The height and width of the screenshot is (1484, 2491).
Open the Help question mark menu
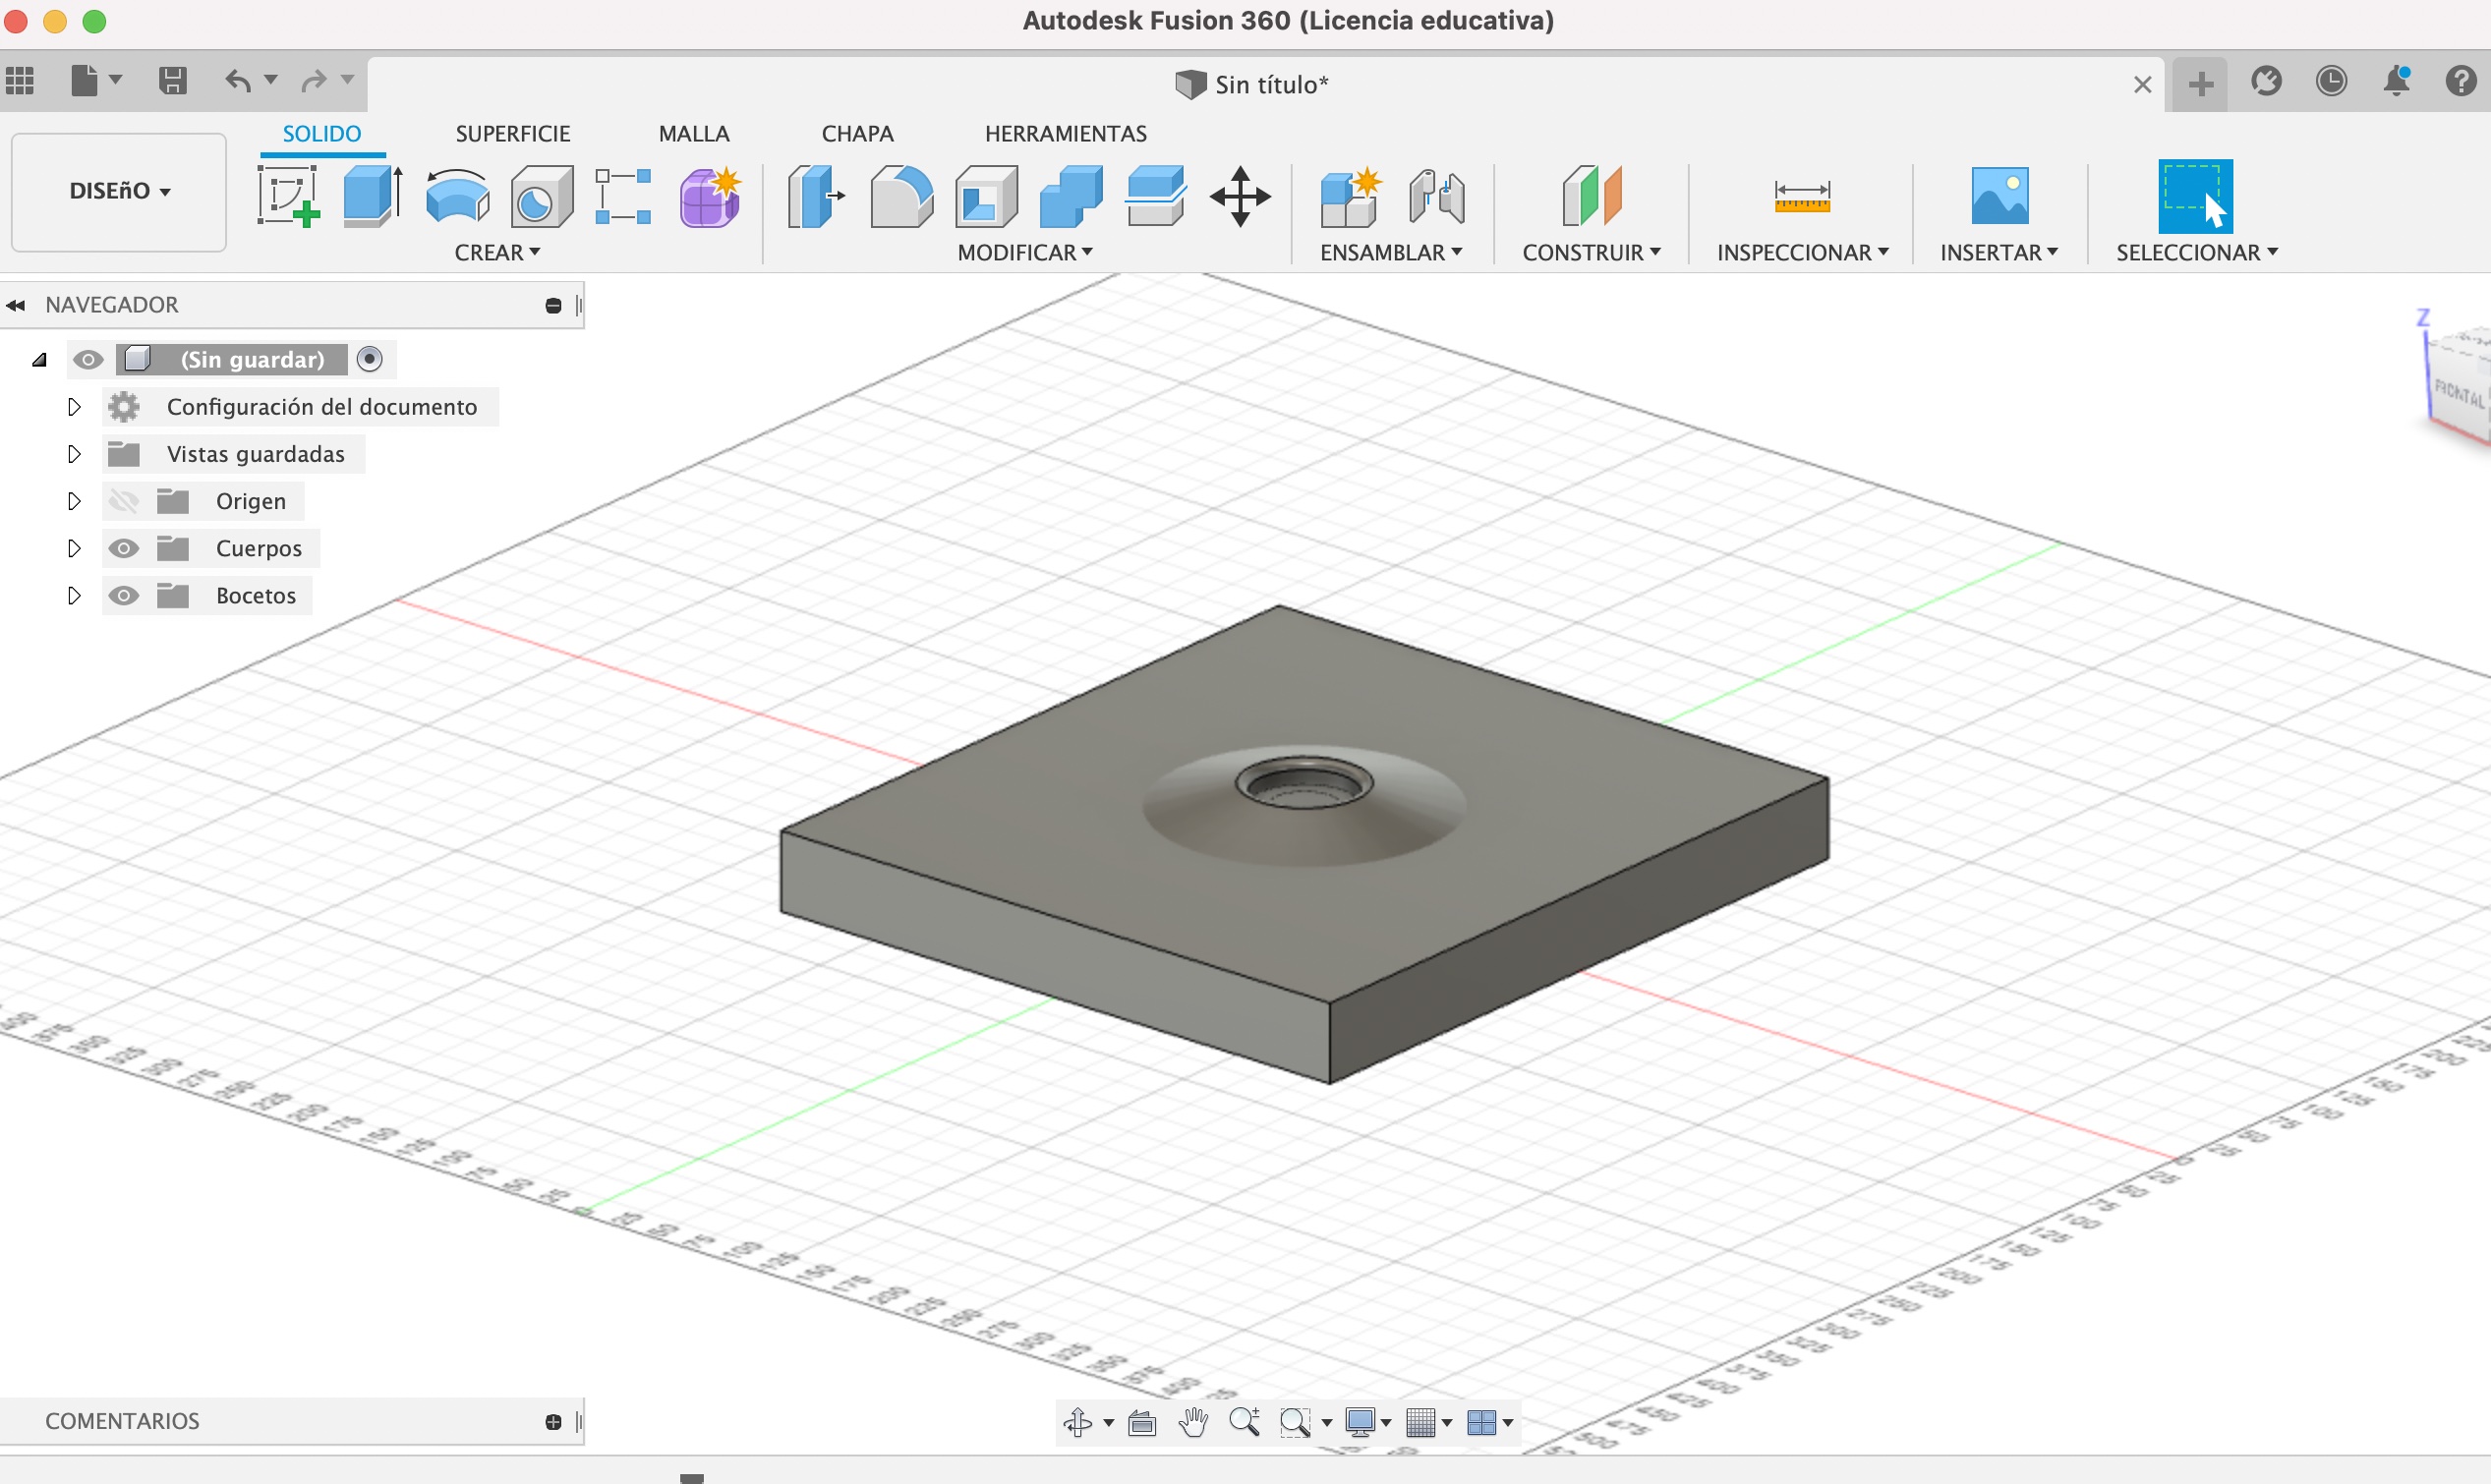[x=2461, y=81]
